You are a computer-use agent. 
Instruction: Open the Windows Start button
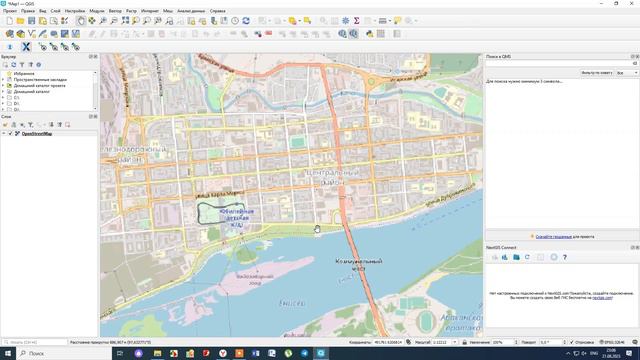click(8, 353)
